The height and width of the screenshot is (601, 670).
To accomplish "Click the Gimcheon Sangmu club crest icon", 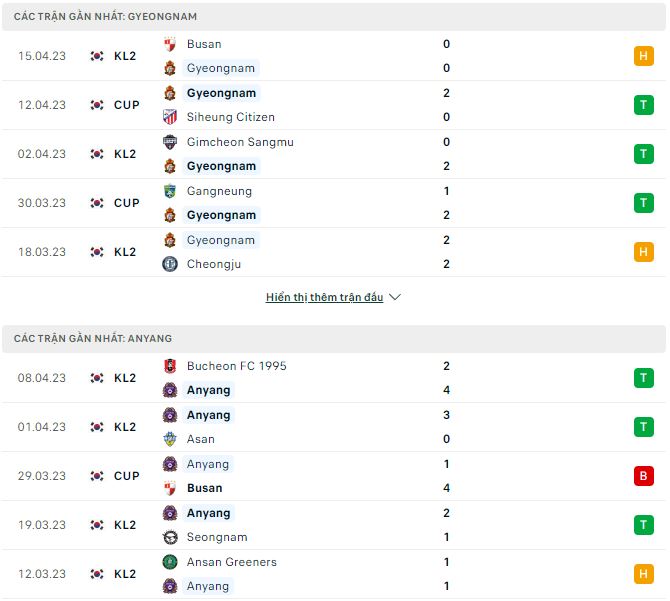I will click(x=170, y=142).
